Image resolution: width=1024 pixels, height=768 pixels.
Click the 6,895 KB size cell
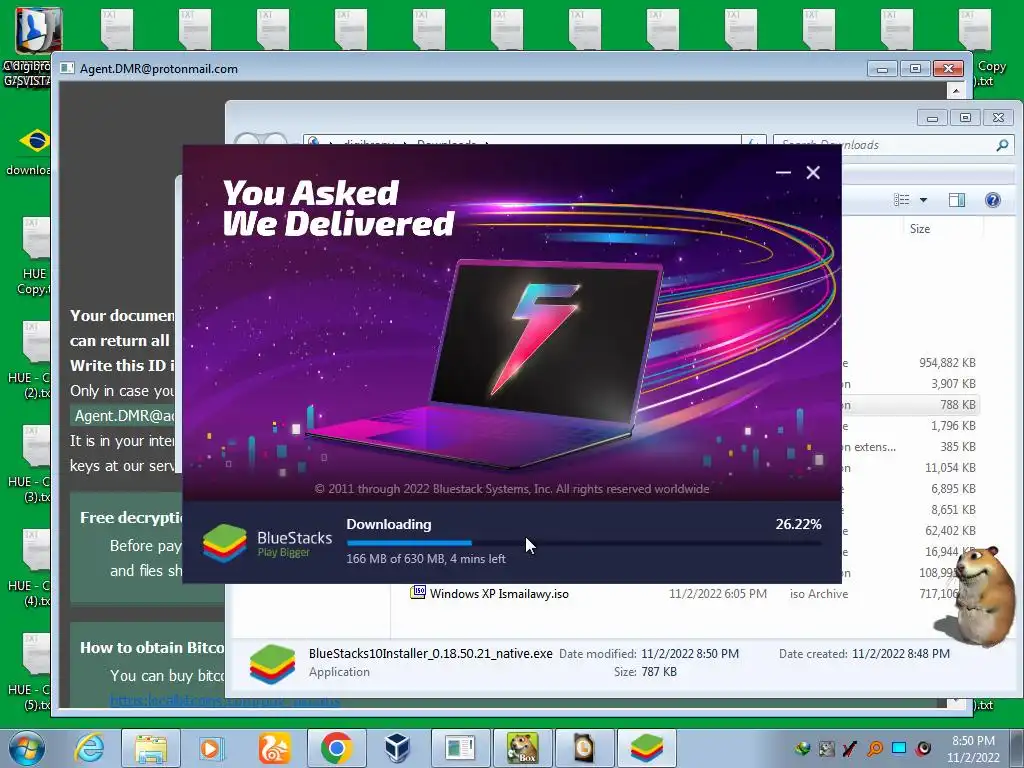pyautogui.click(x=953, y=488)
